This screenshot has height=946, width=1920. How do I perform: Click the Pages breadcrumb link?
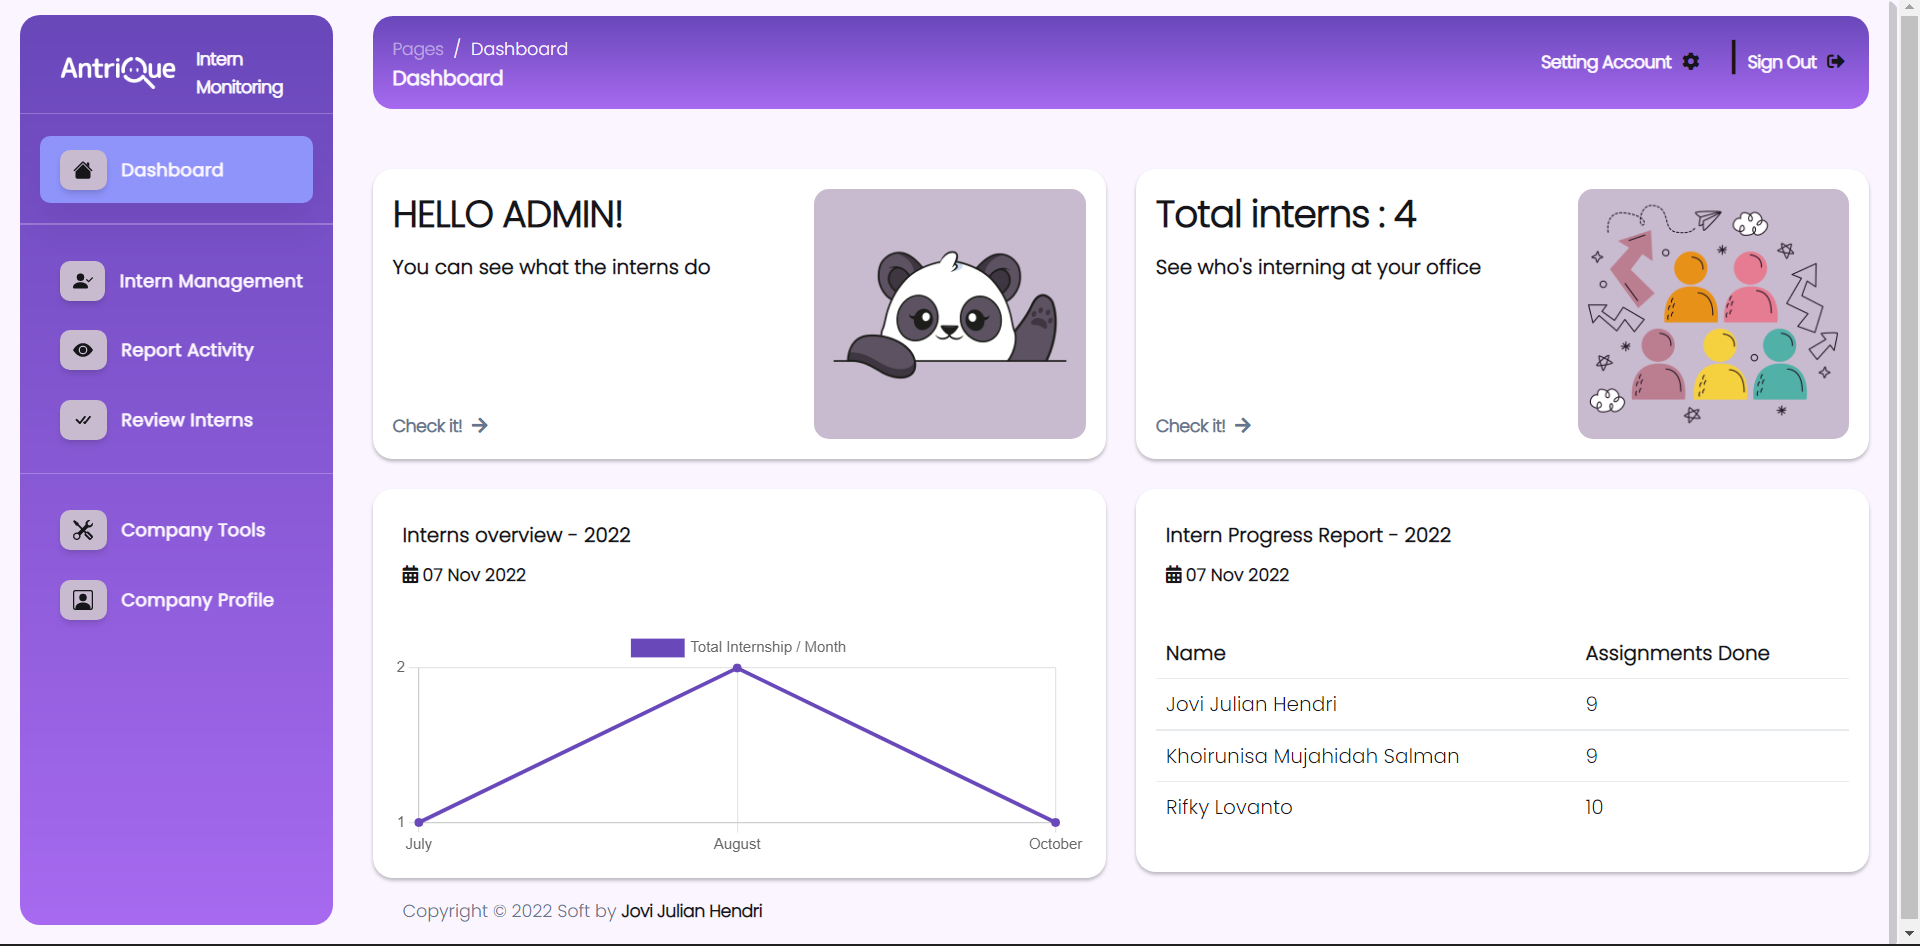(417, 49)
